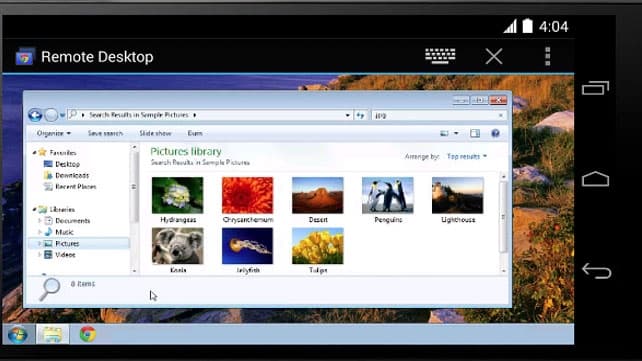The height and width of the screenshot is (361, 642).
Task: Select the Desert thumbnail
Action: 318,195
